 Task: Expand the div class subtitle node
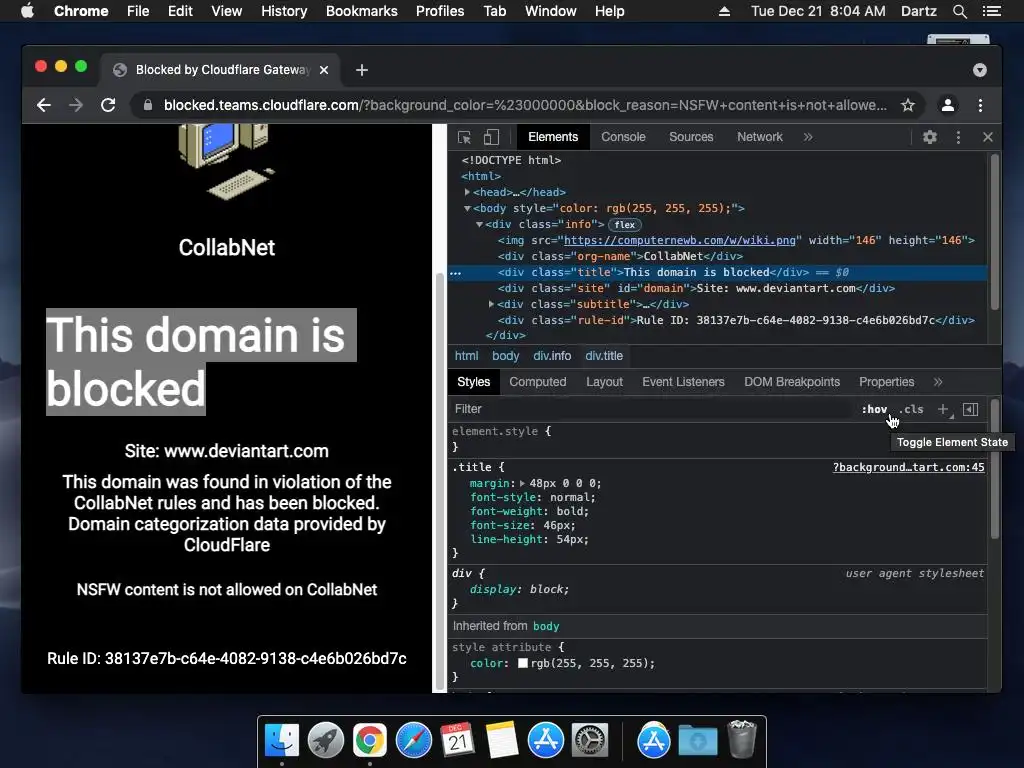pyautogui.click(x=491, y=304)
